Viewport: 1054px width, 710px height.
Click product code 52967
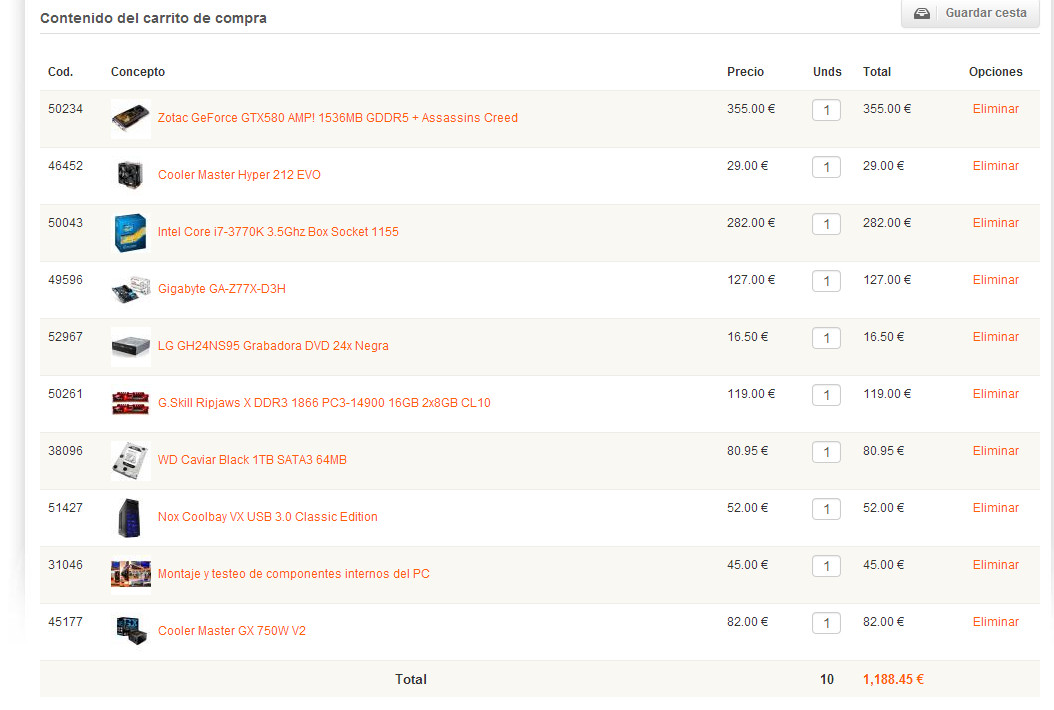click(x=65, y=337)
